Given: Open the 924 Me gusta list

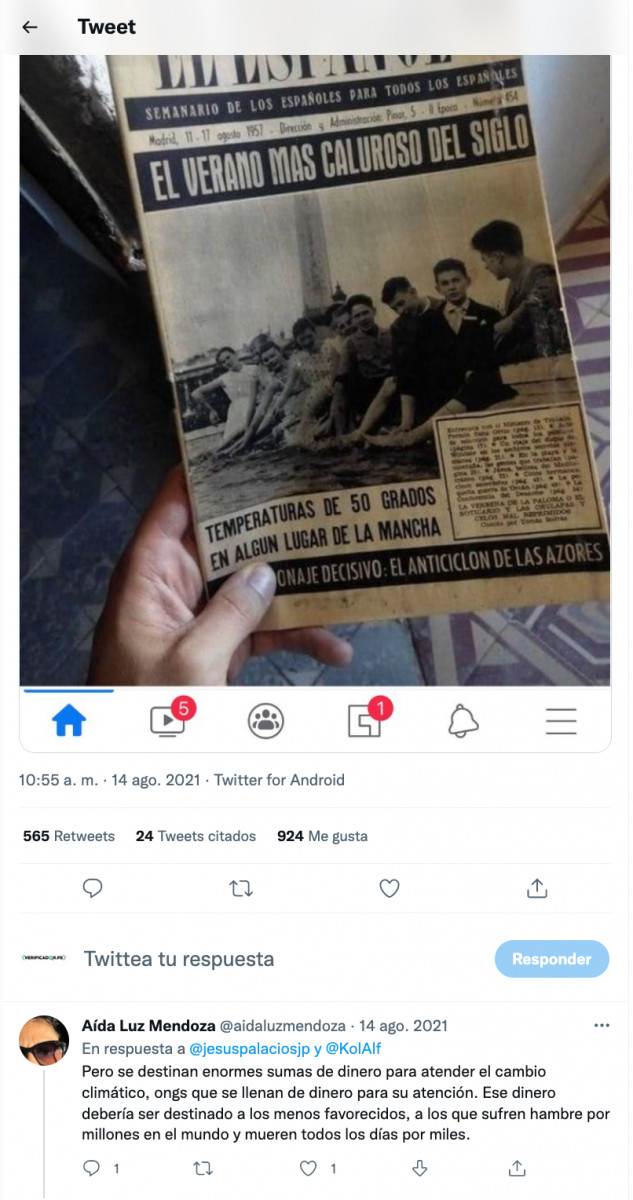Looking at the screenshot, I should [x=322, y=836].
